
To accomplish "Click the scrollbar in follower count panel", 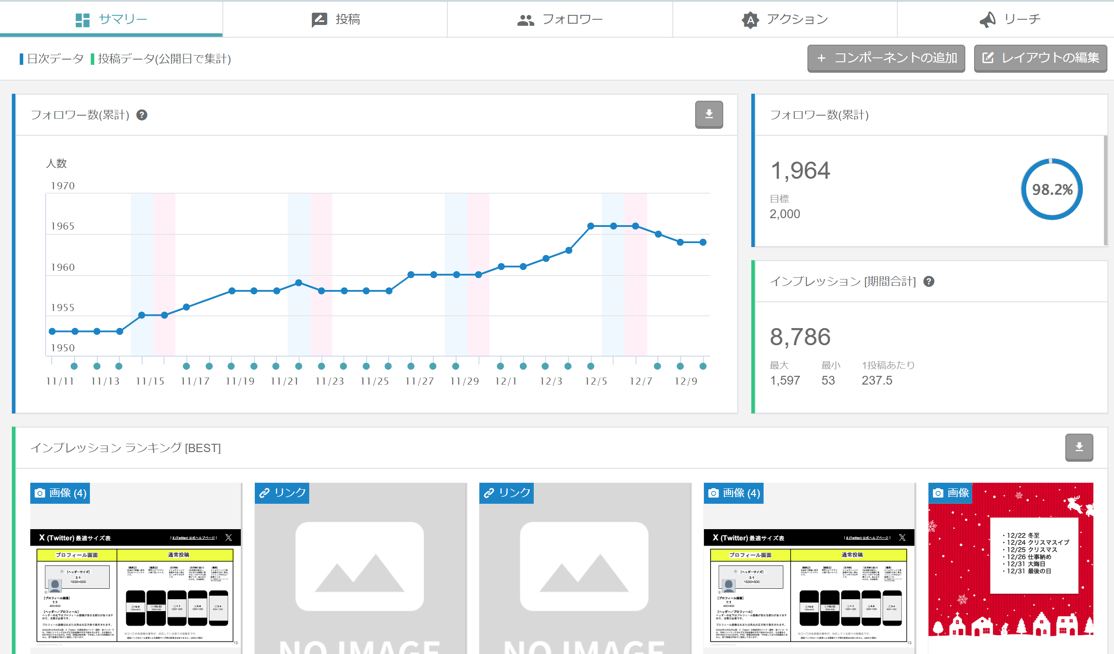I will 1105,190.
